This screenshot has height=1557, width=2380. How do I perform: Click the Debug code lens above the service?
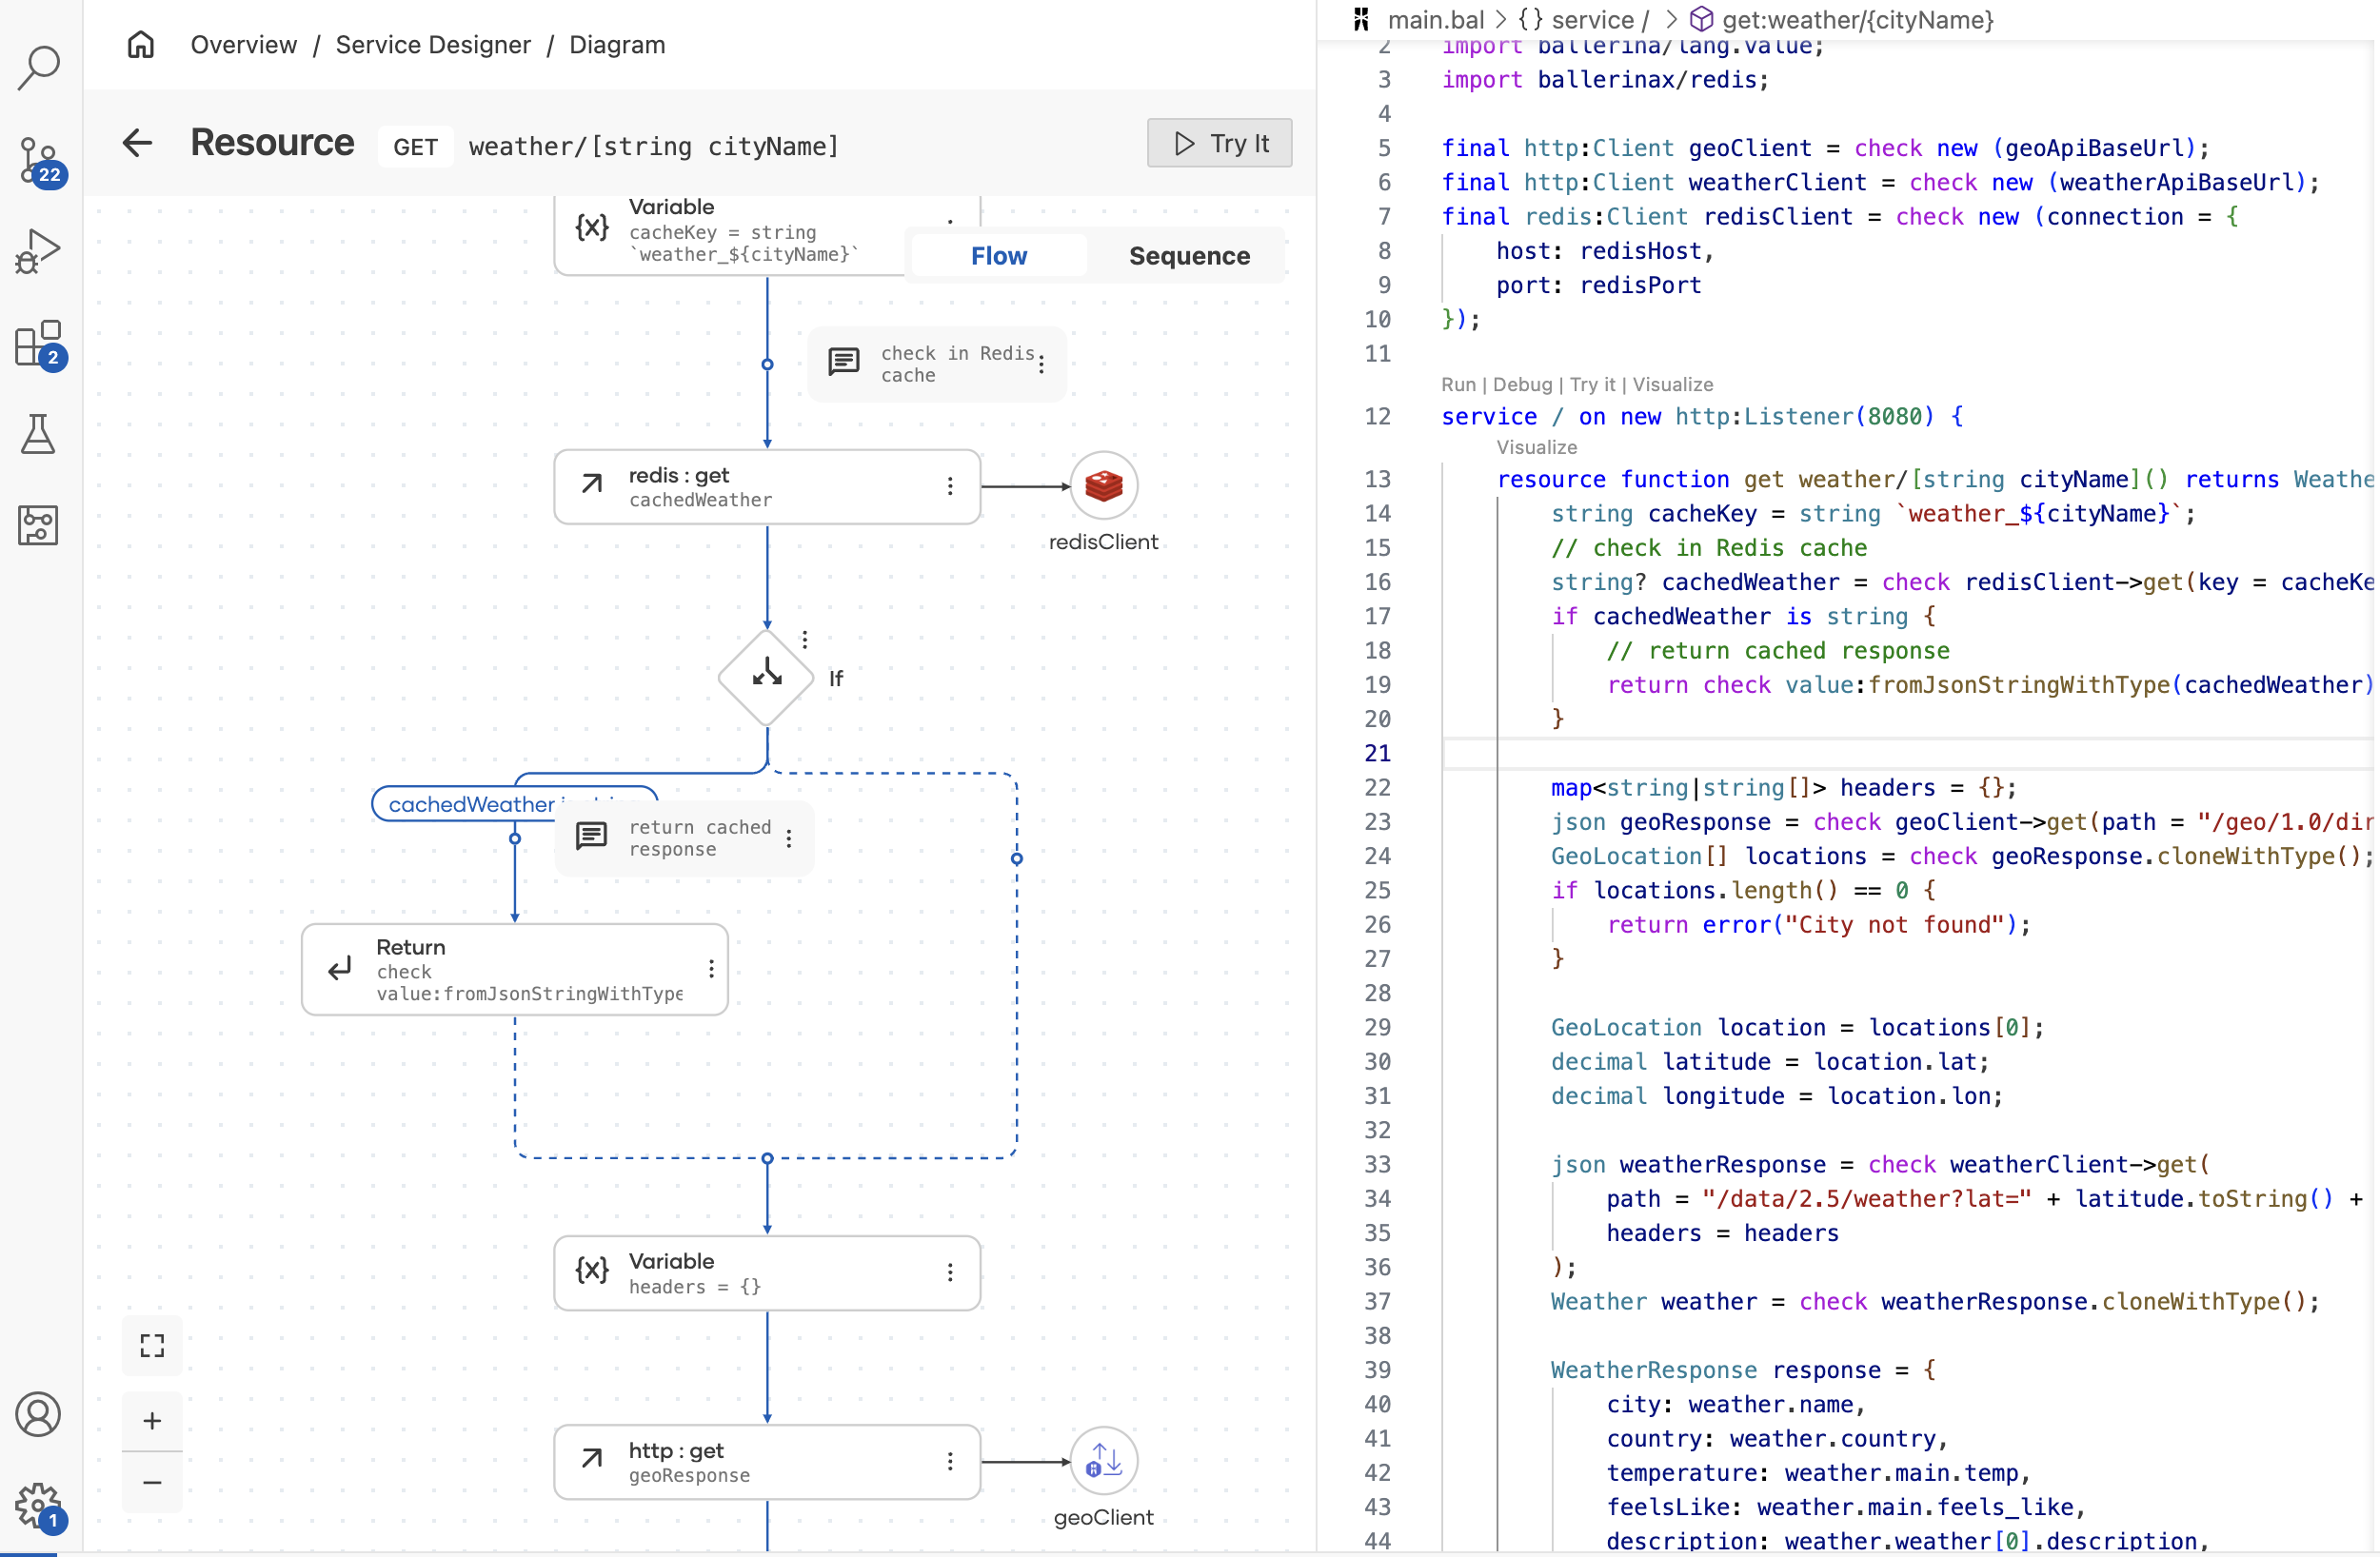1522,385
